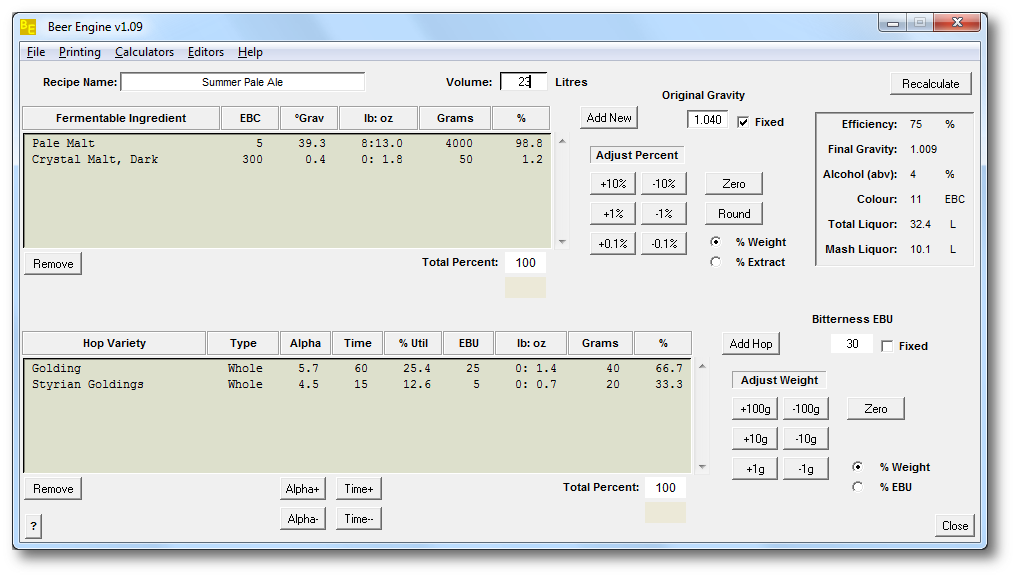Toggle the Original Gravity Fixed checkbox

[x=743, y=122]
